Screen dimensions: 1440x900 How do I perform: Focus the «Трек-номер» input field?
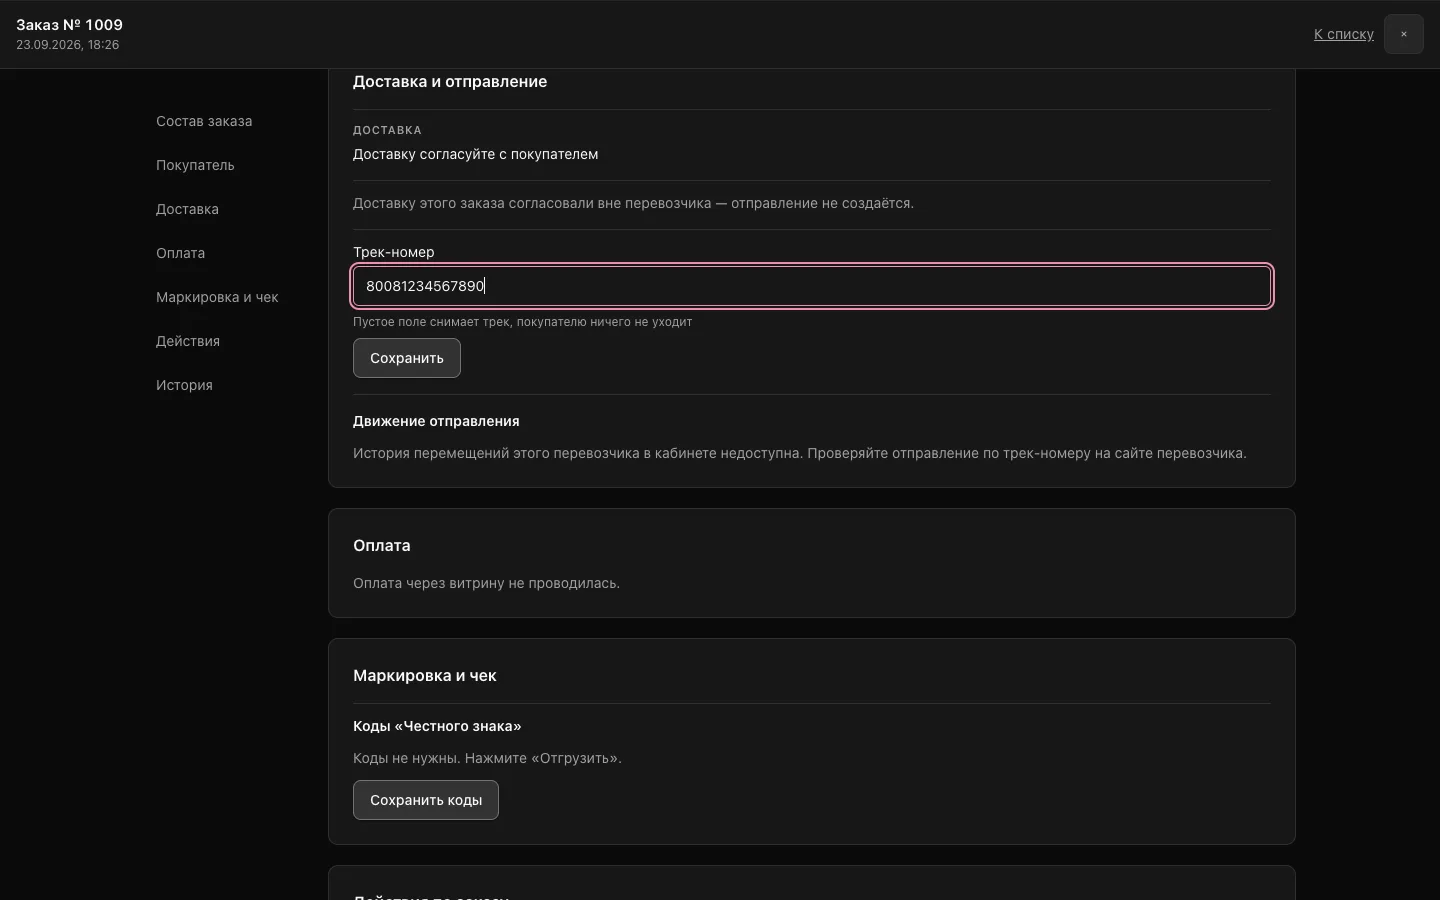pos(812,286)
